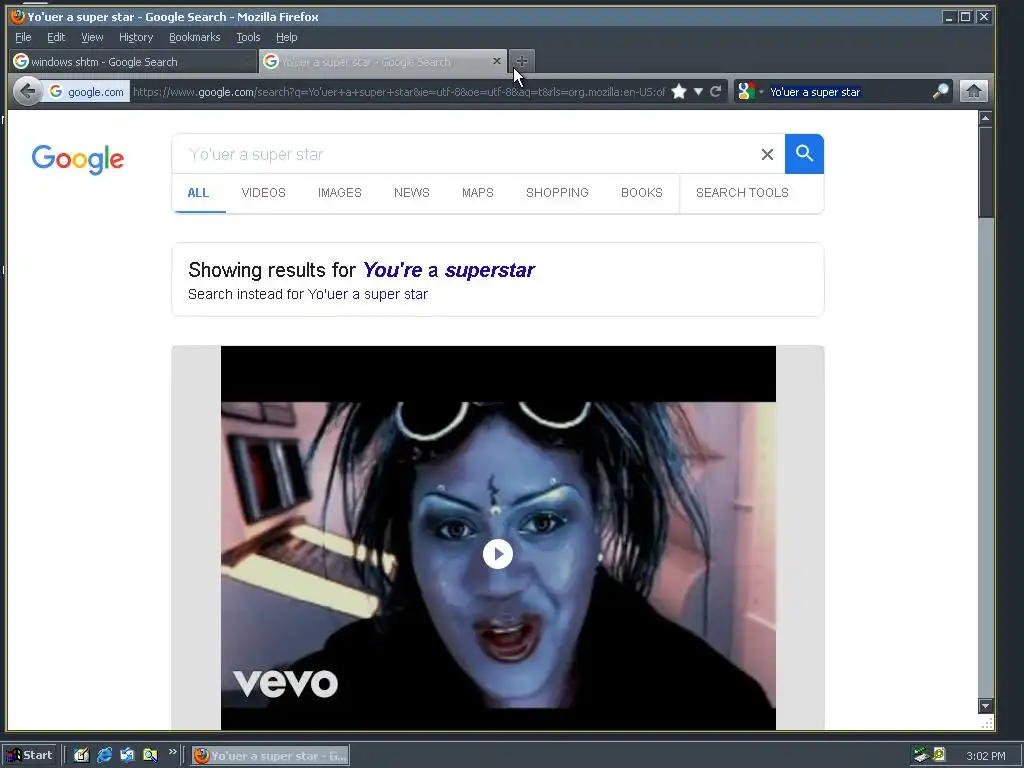The image size is (1024, 768).
Task: Open SEARCH TOOLS options
Action: pos(742,193)
